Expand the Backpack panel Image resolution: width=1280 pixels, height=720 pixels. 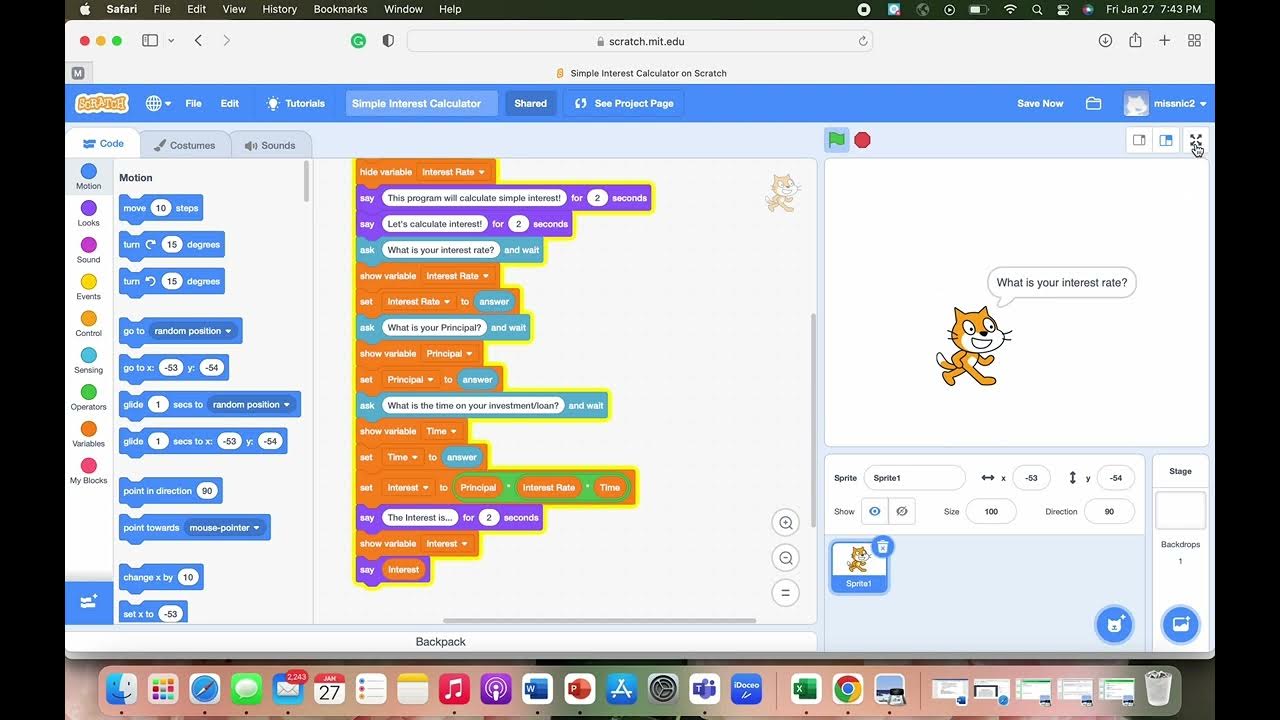click(441, 642)
